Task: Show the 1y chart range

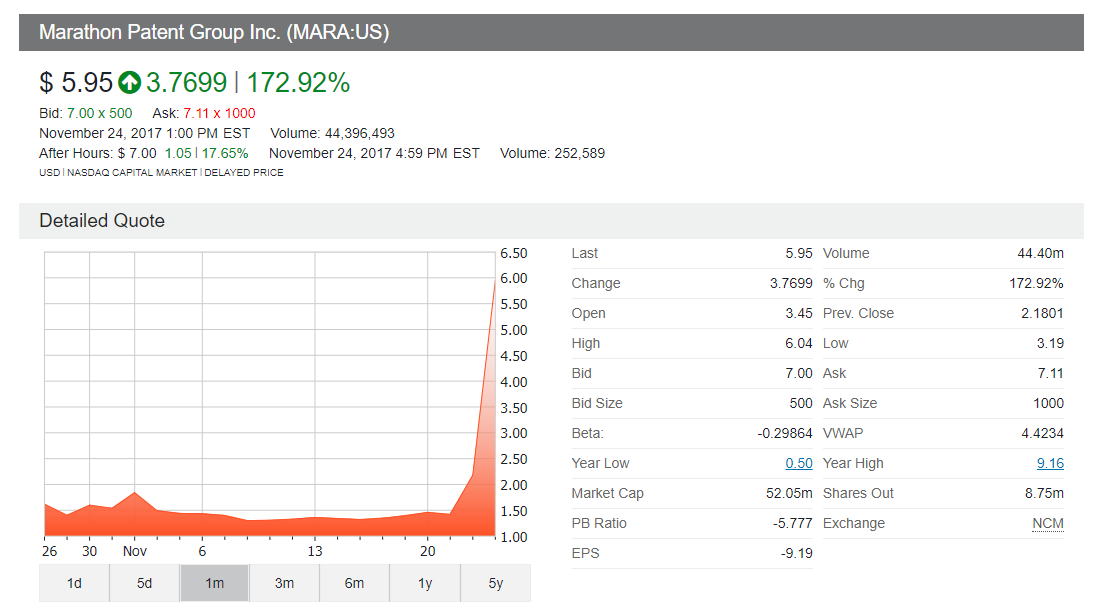Action: 425,583
